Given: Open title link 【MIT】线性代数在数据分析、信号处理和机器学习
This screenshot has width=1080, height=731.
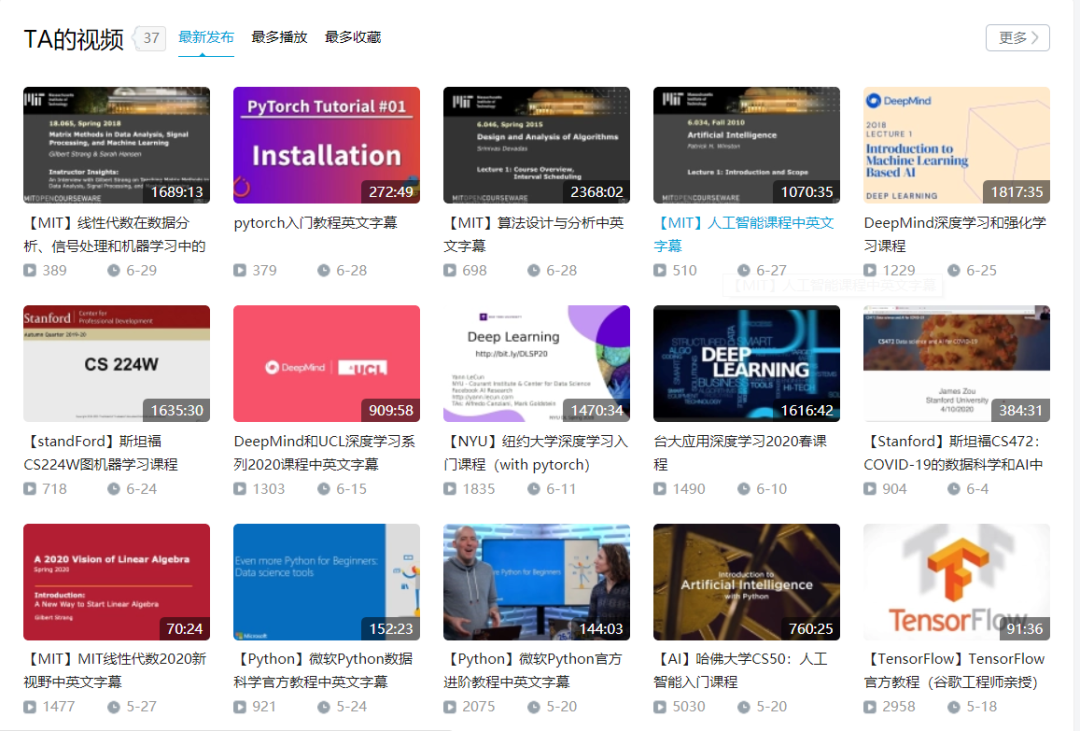Looking at the screenshot, I should pos(115,234).
